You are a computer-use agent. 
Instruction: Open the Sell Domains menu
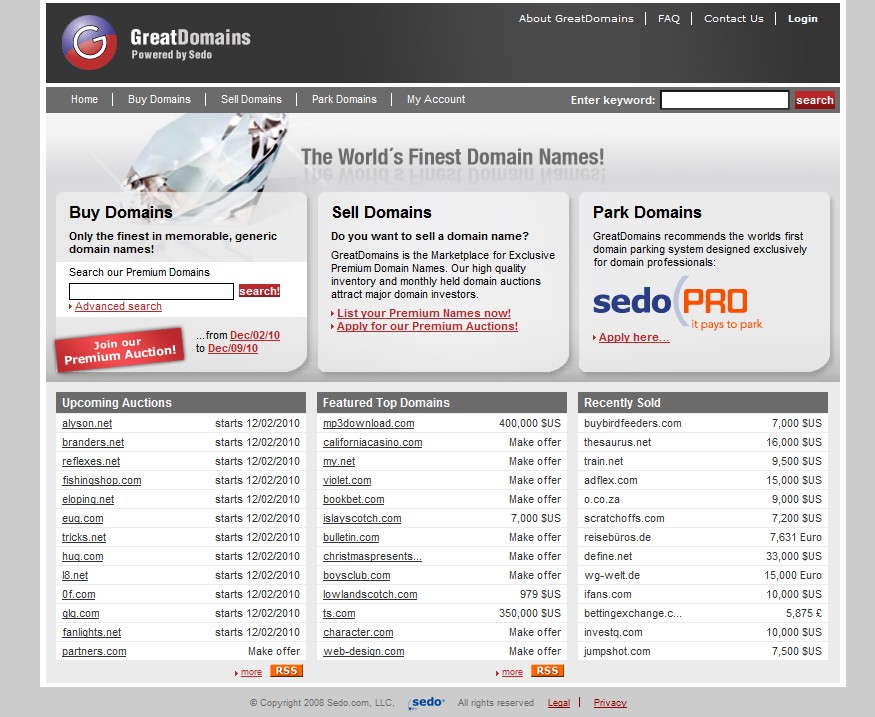point(251,99)
